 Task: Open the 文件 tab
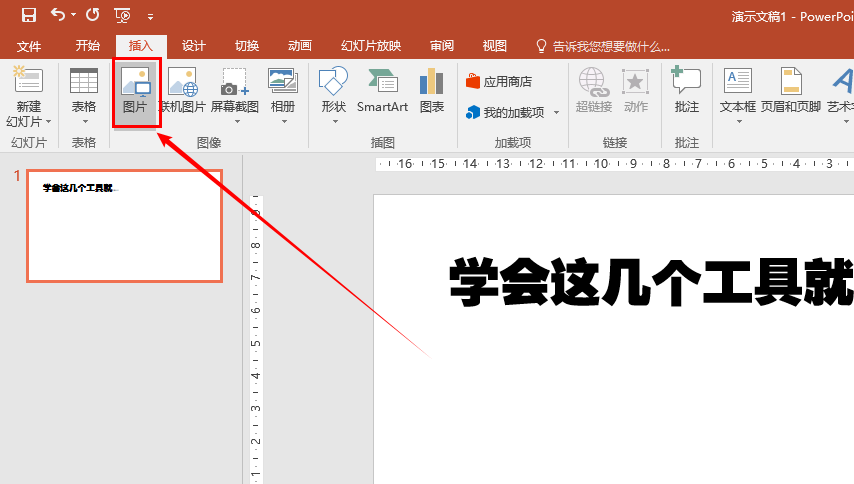click(x=28, y=46)
